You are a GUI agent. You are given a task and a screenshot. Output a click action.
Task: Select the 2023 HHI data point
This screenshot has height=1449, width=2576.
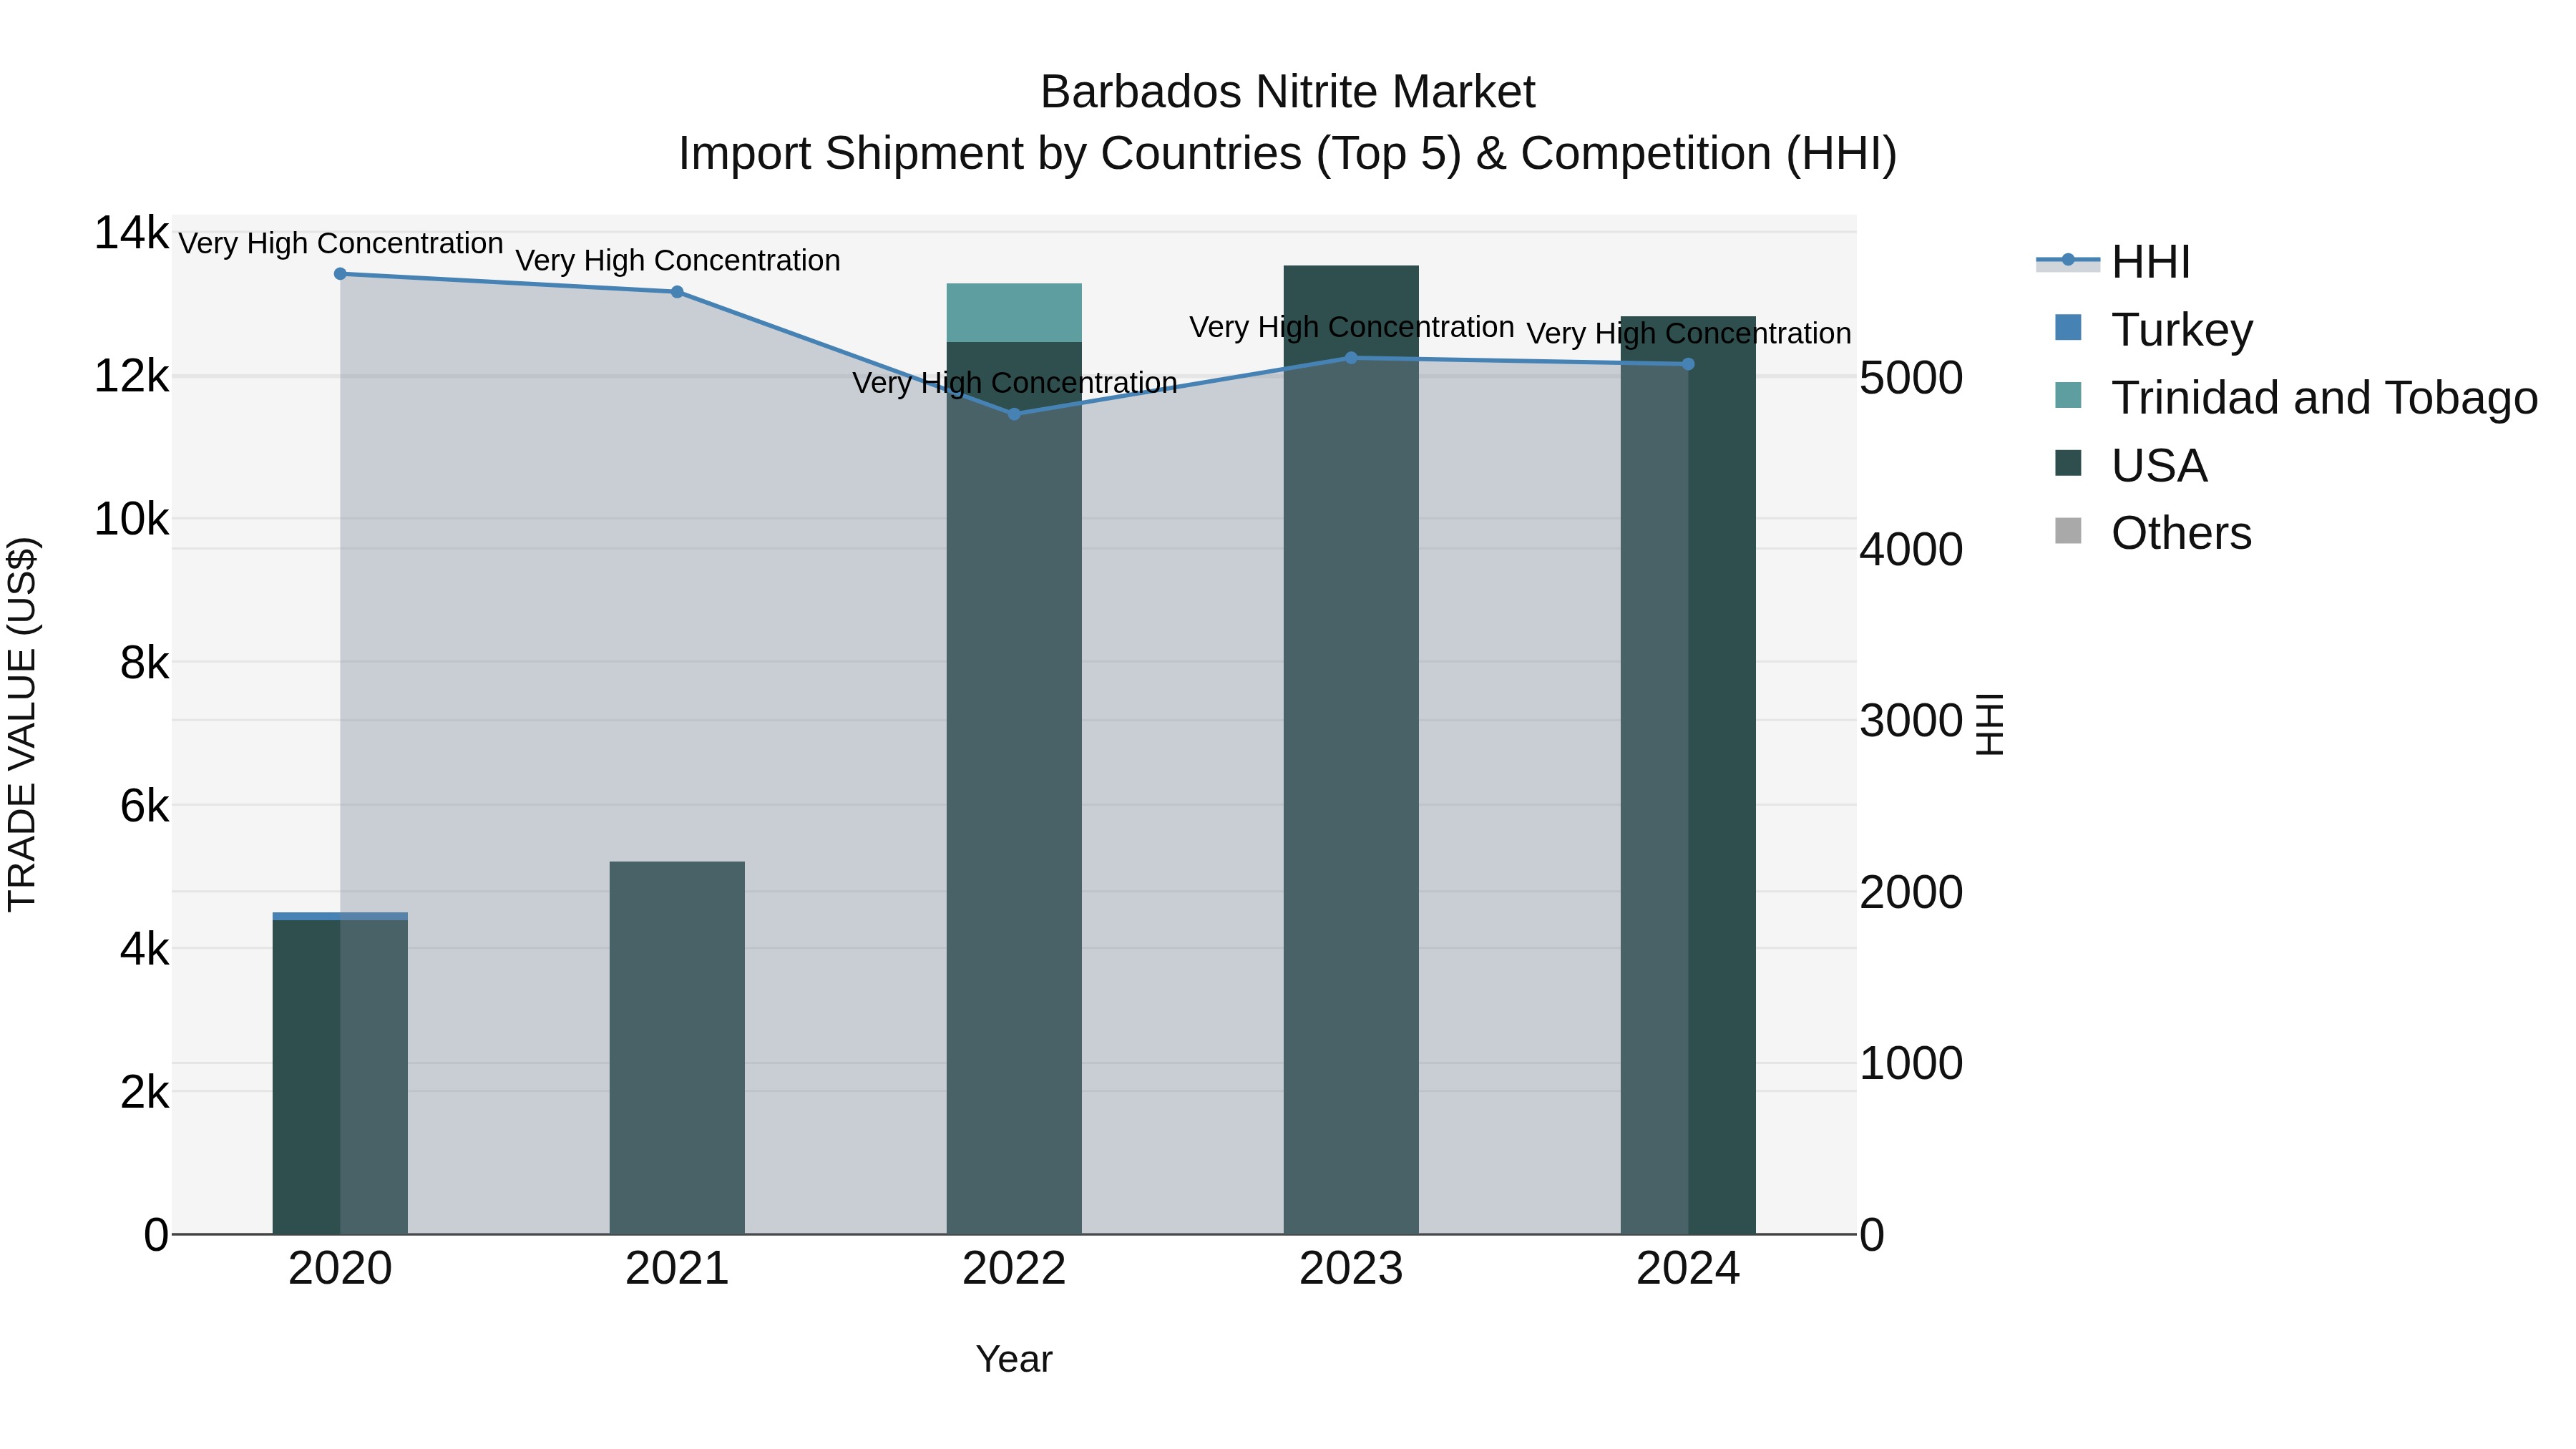(1351, 358)
